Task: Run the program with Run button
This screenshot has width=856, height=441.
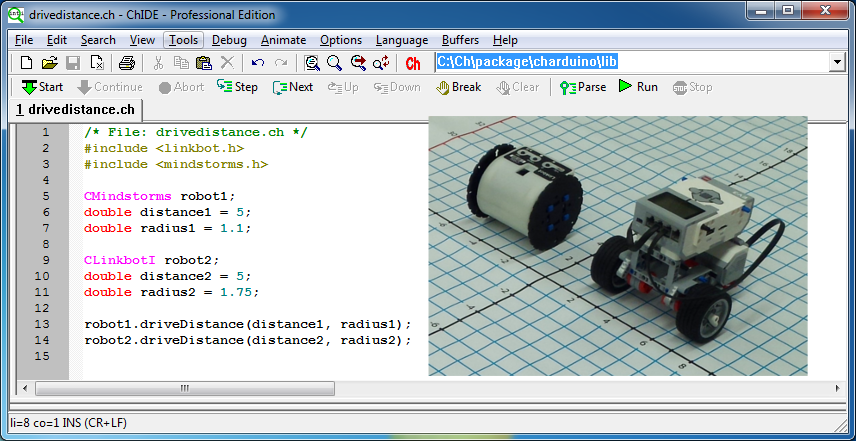Action: pos(637,87)
